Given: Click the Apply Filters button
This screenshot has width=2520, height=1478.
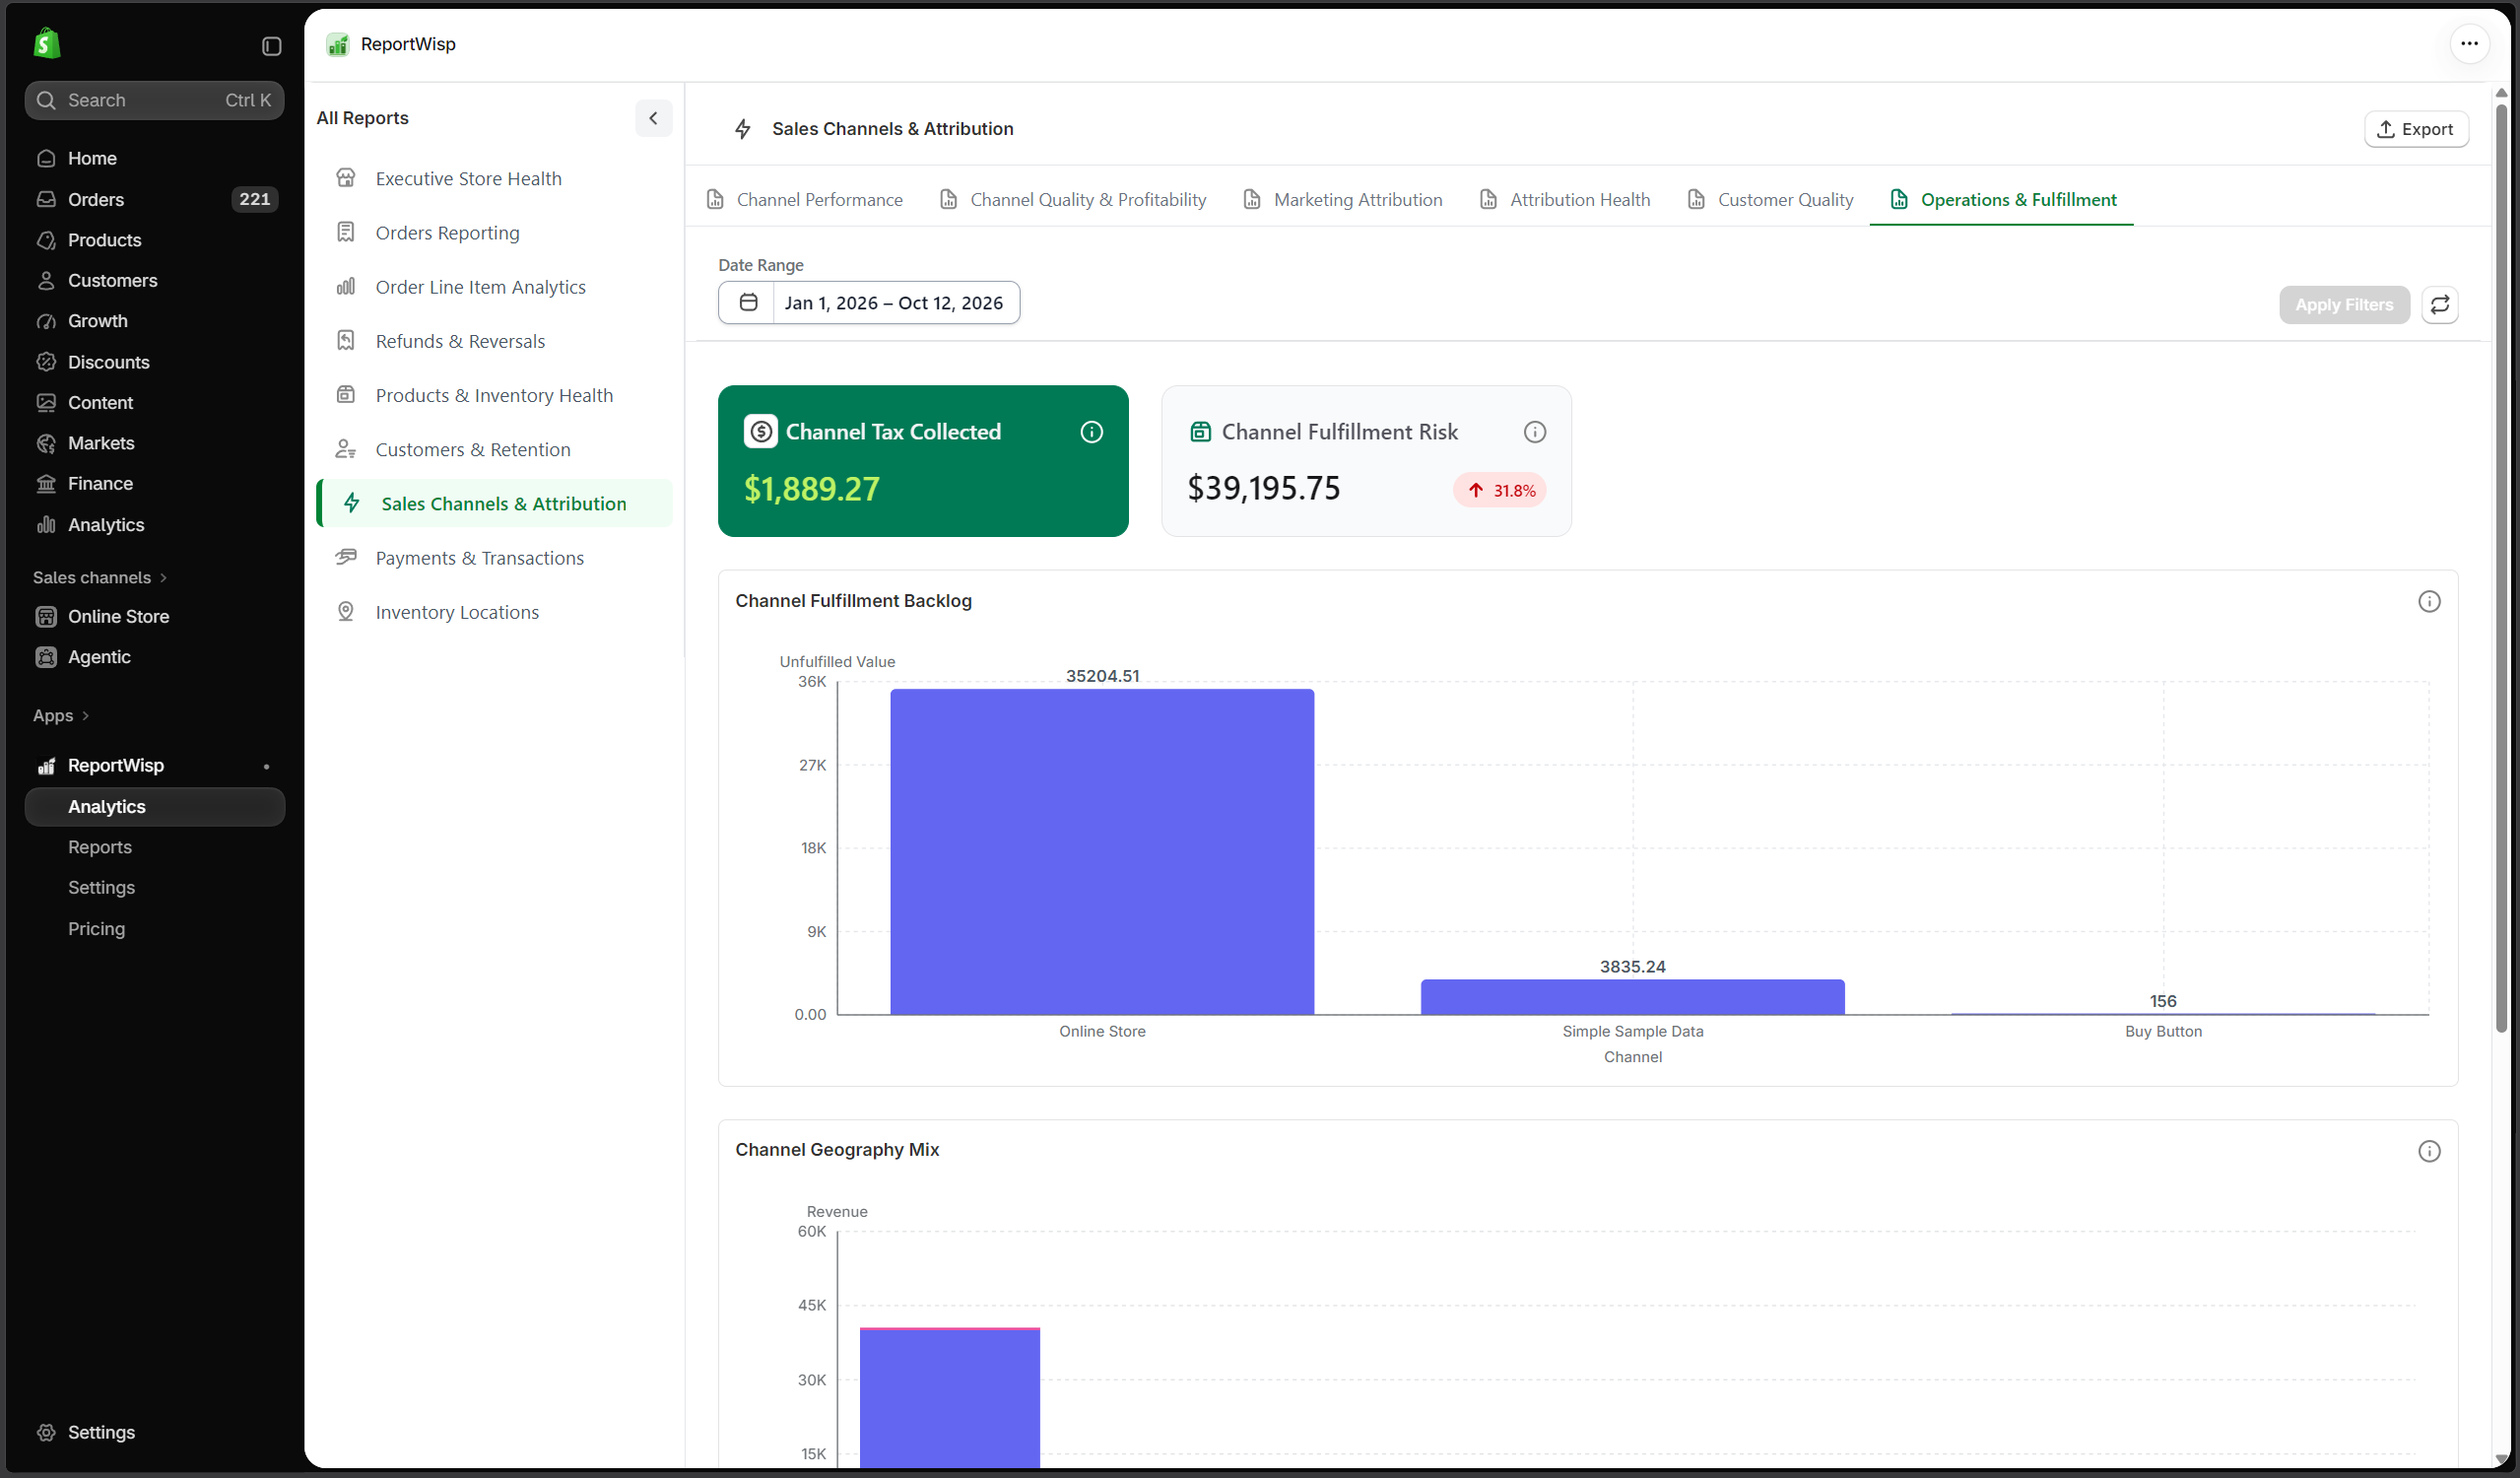Looking at the screenshot, I should point(2343,305).
